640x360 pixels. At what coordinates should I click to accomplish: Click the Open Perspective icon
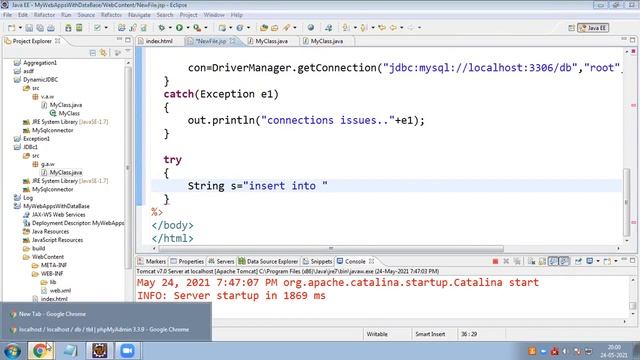point(571,28)
